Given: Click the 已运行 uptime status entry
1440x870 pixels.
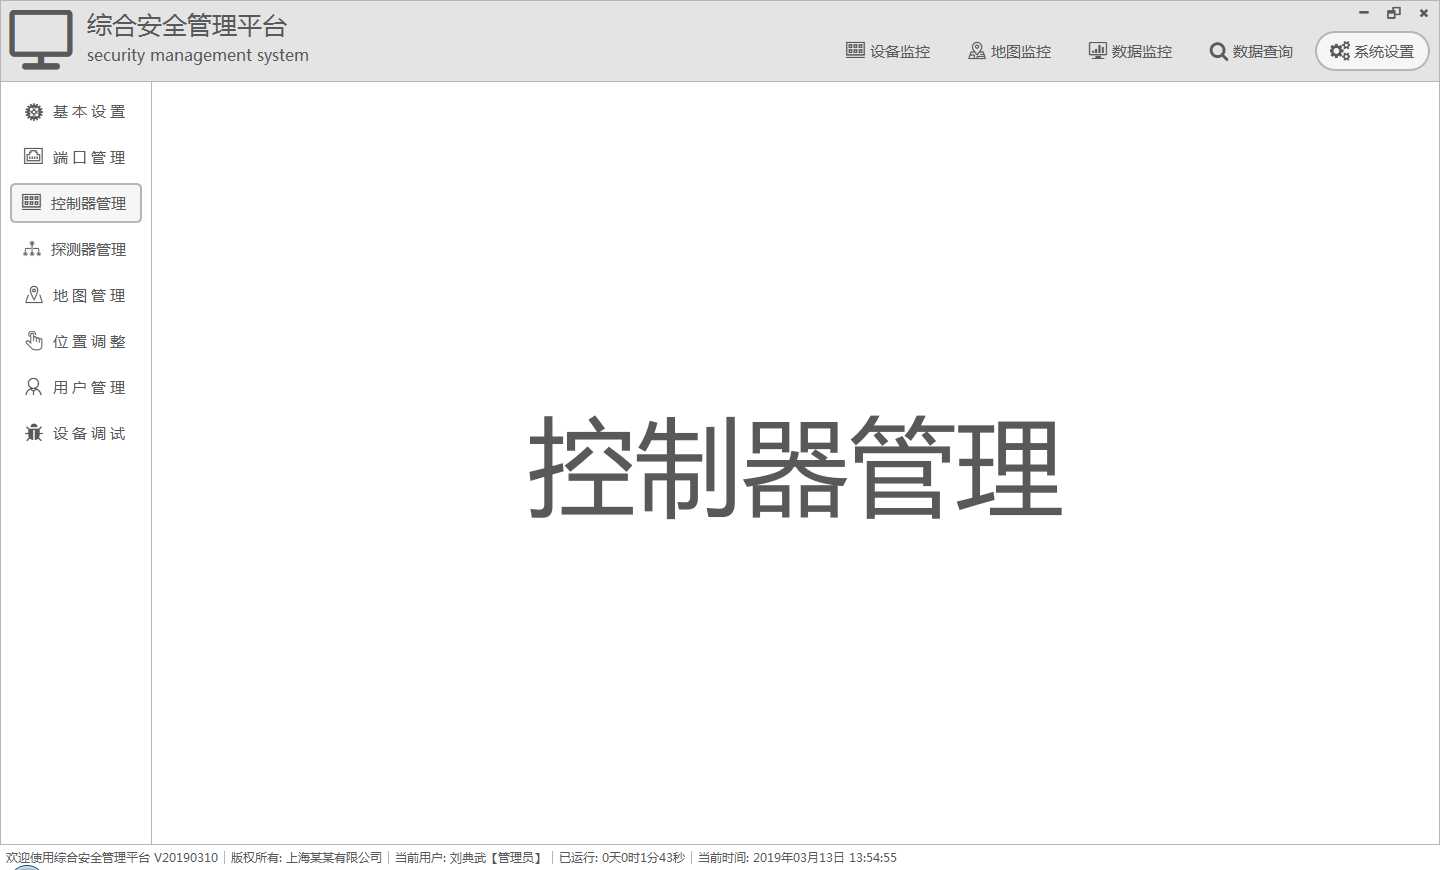Looking at the screenshot, I should point(621,858).
